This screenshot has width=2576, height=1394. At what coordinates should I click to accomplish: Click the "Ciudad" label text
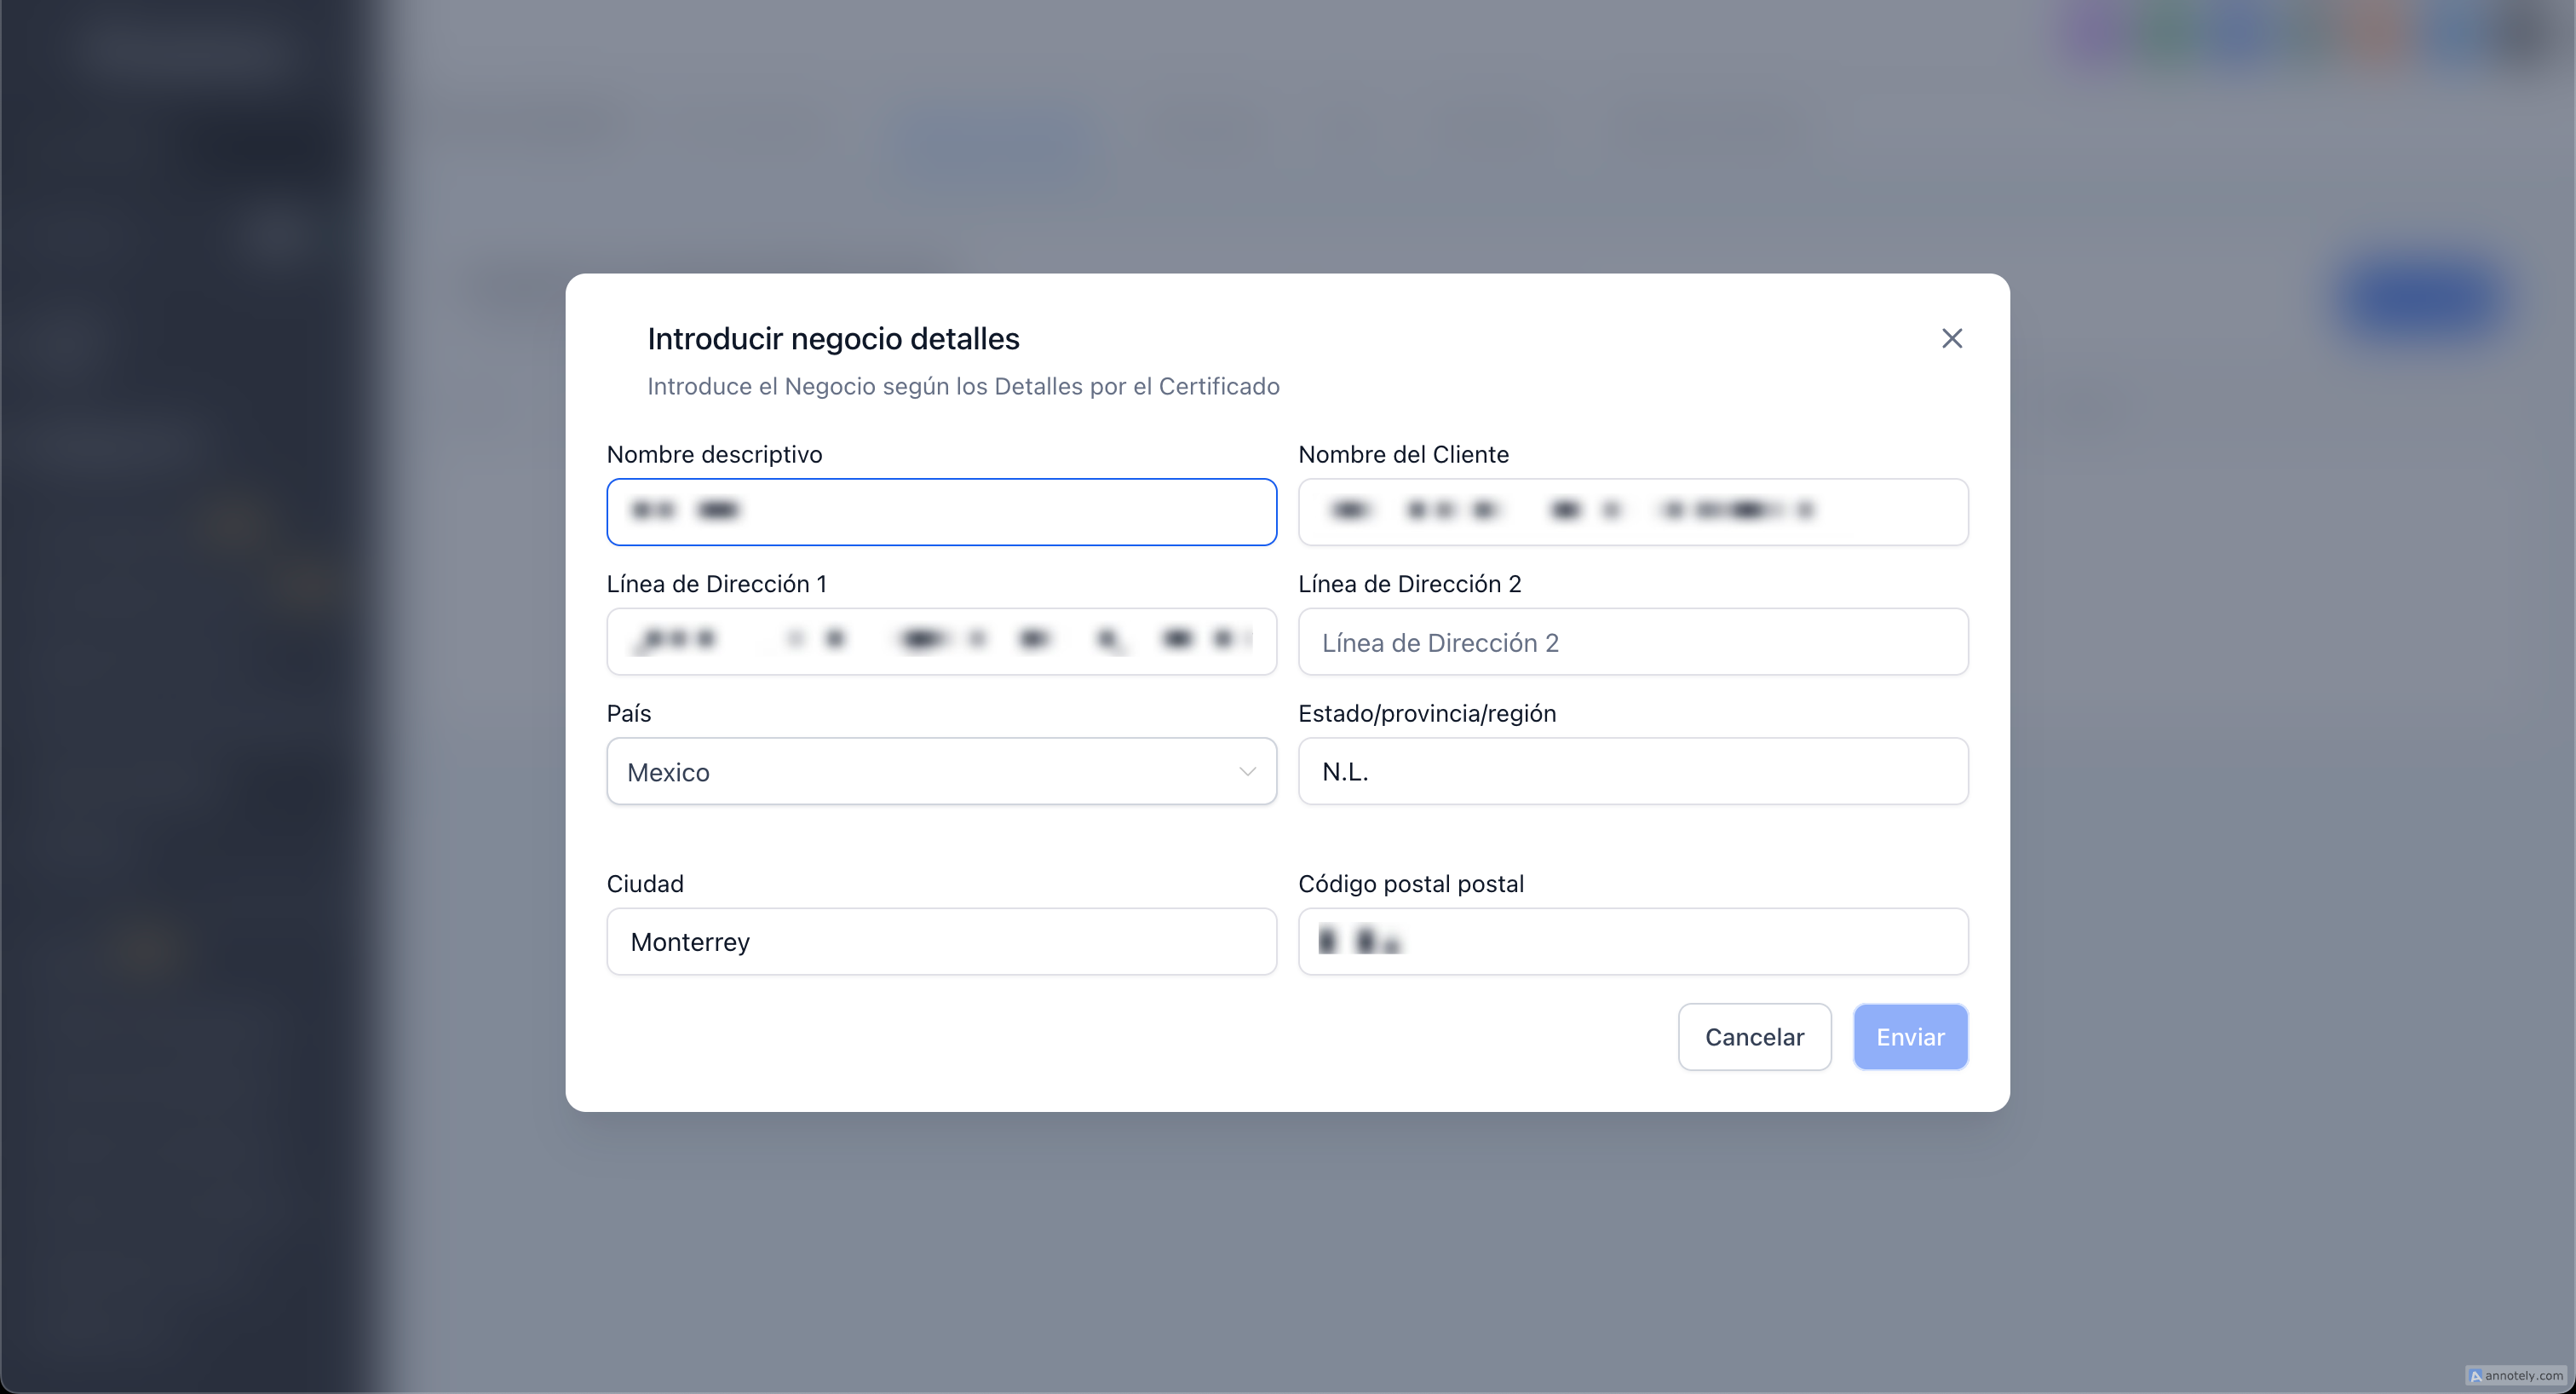(x=645, y=884)
